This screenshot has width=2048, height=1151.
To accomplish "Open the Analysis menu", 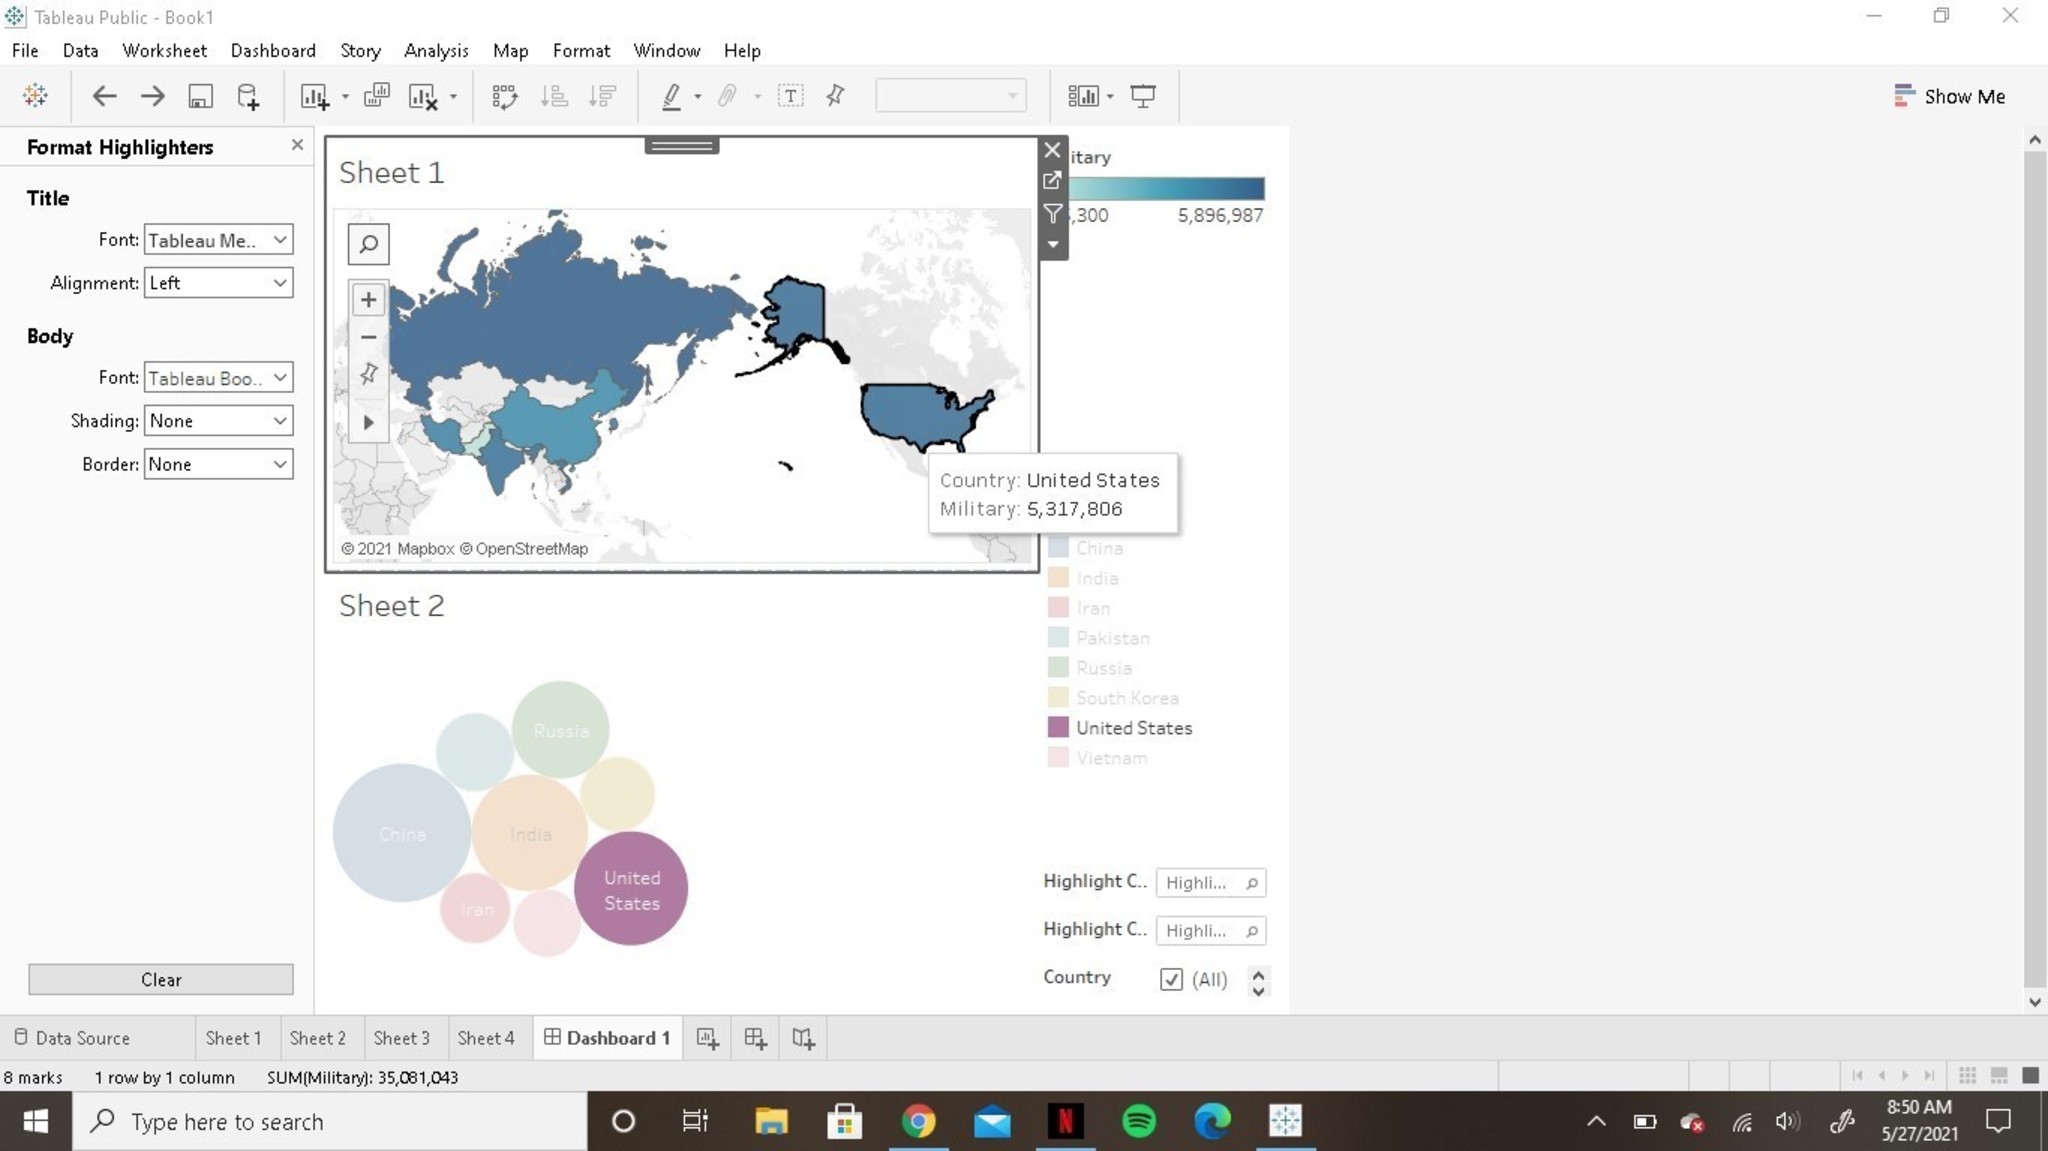I will [x=435, y=51].
